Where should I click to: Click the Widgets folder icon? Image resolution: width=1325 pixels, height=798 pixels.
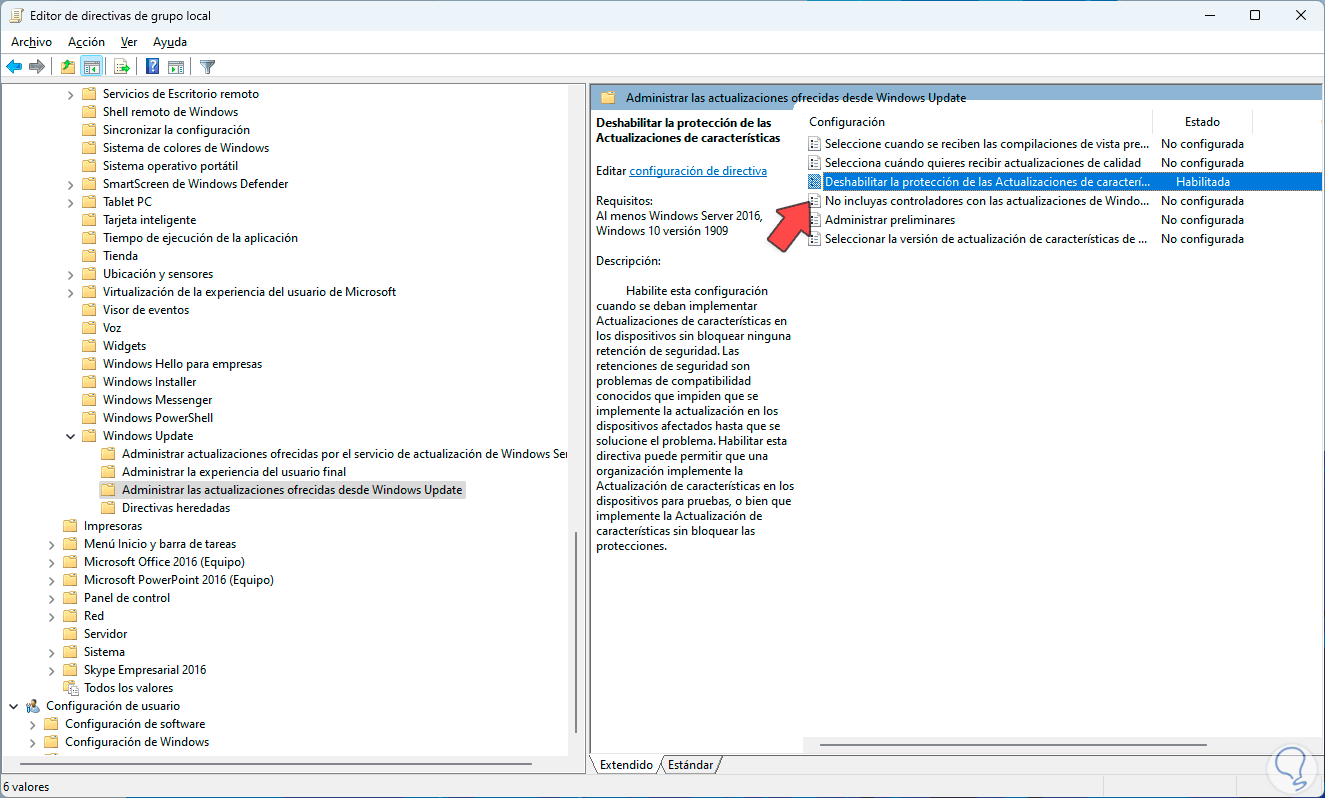pyautogui.click(x=89, y=346)
